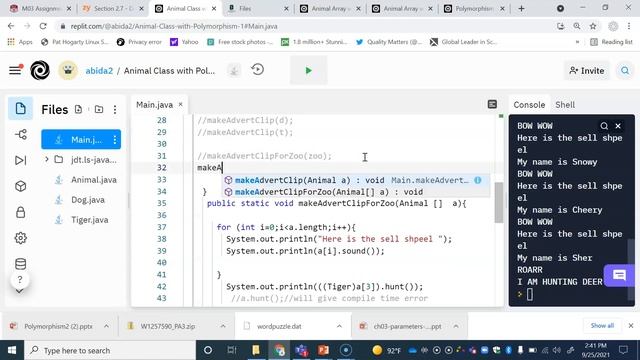Open ch03-parameters ppt download options chevron
Screen dimensions: 640x360
coord(456,326)
